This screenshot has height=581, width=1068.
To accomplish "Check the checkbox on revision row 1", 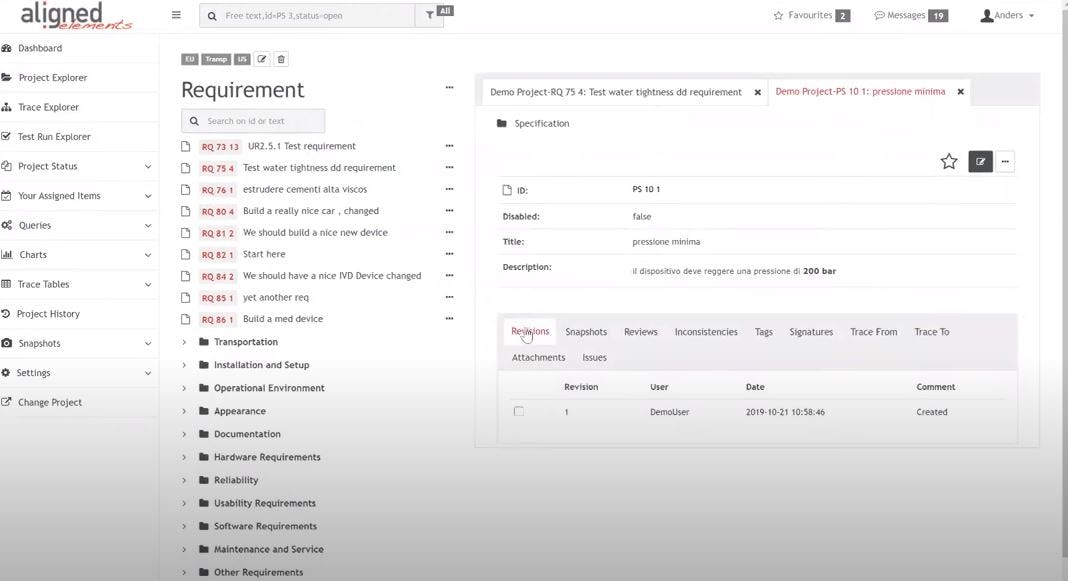I will [x=517, y=411].
